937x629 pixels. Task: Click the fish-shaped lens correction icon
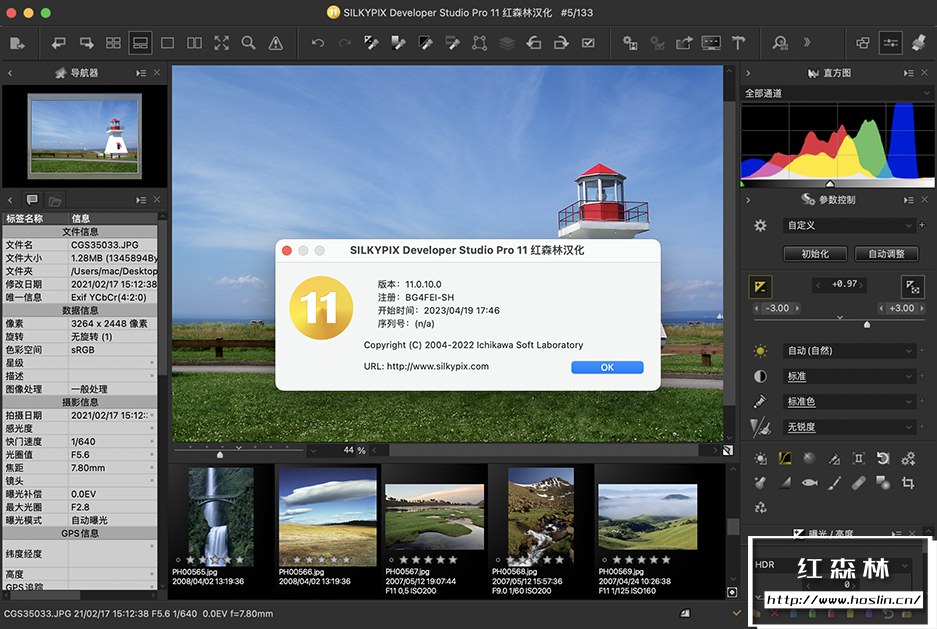(810, 482)
